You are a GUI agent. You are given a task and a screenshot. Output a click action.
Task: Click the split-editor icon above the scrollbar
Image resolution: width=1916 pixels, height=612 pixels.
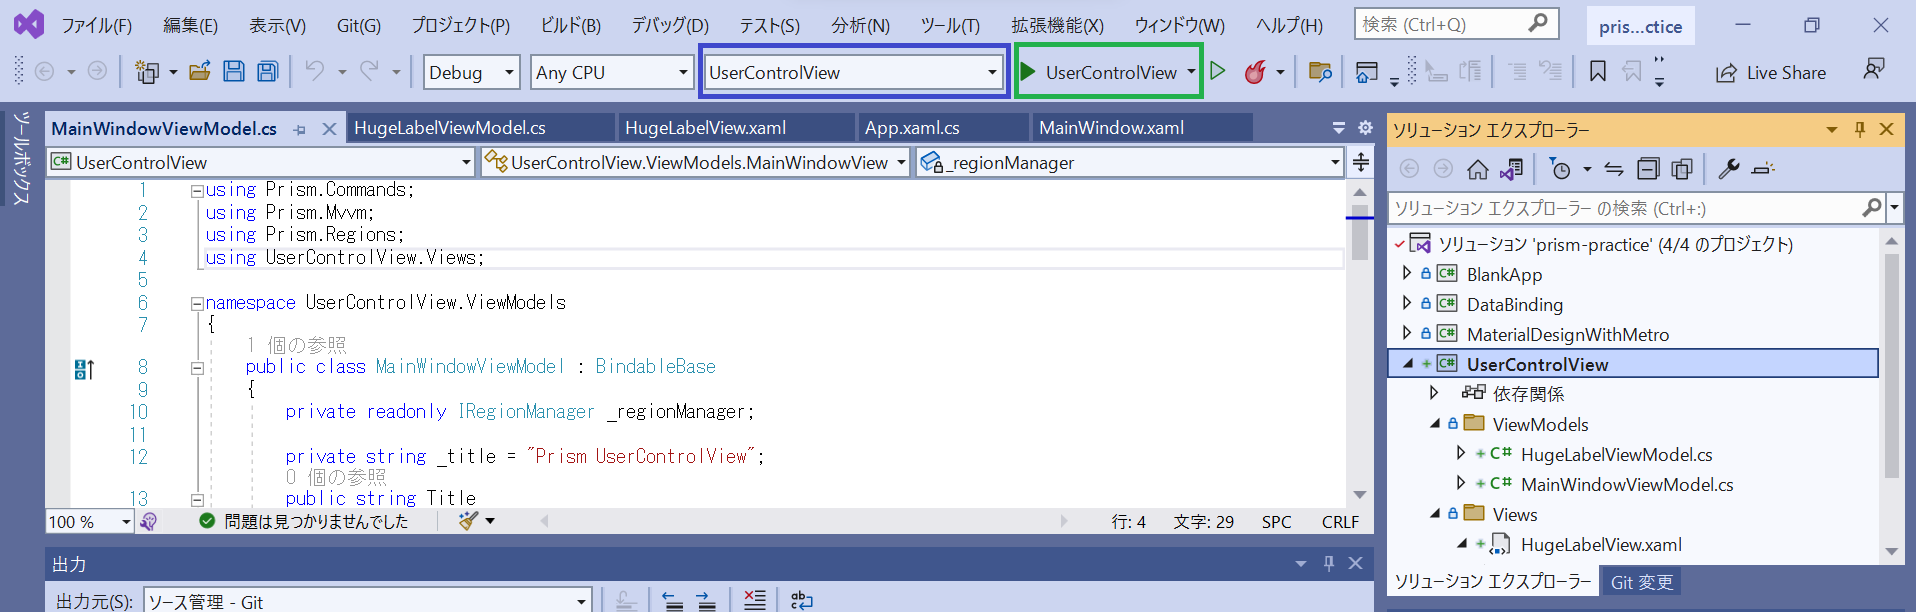click(1361, 162)
